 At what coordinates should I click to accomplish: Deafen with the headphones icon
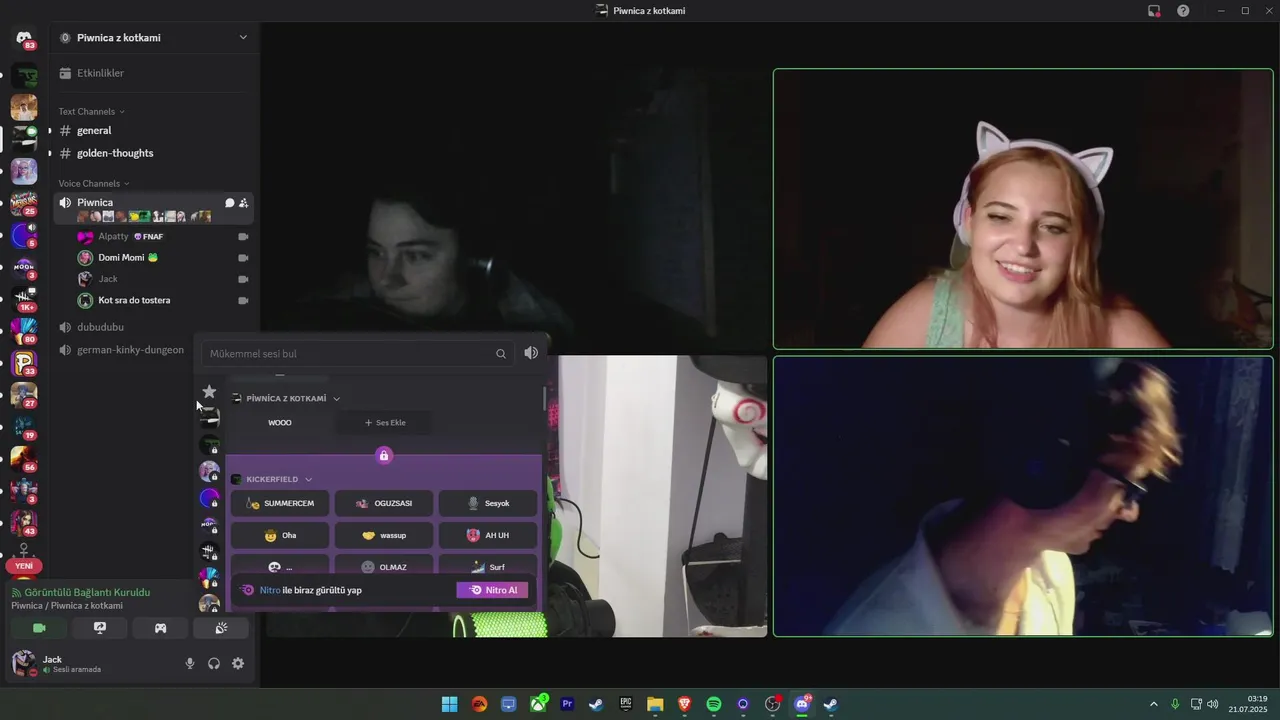214,663
